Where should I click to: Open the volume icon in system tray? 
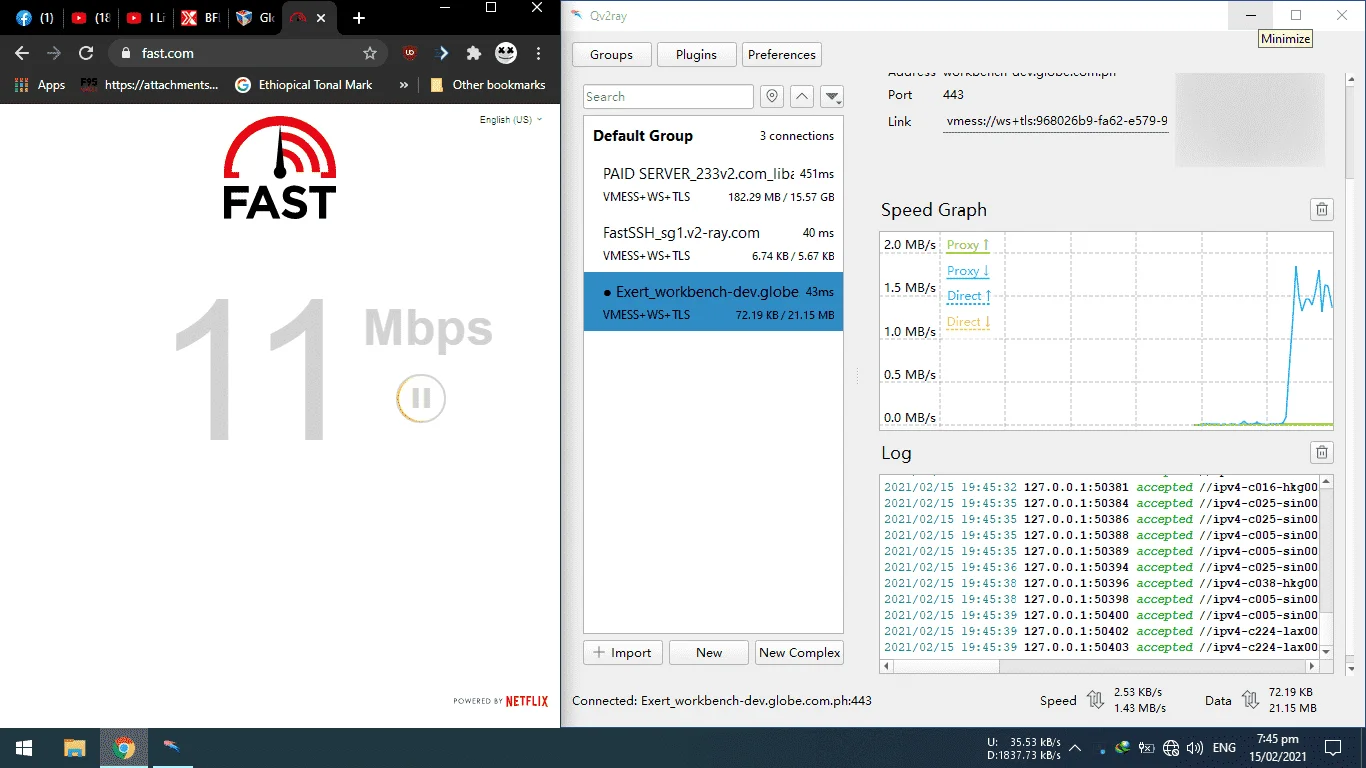pyautogui.click(x=1195, y=747)
